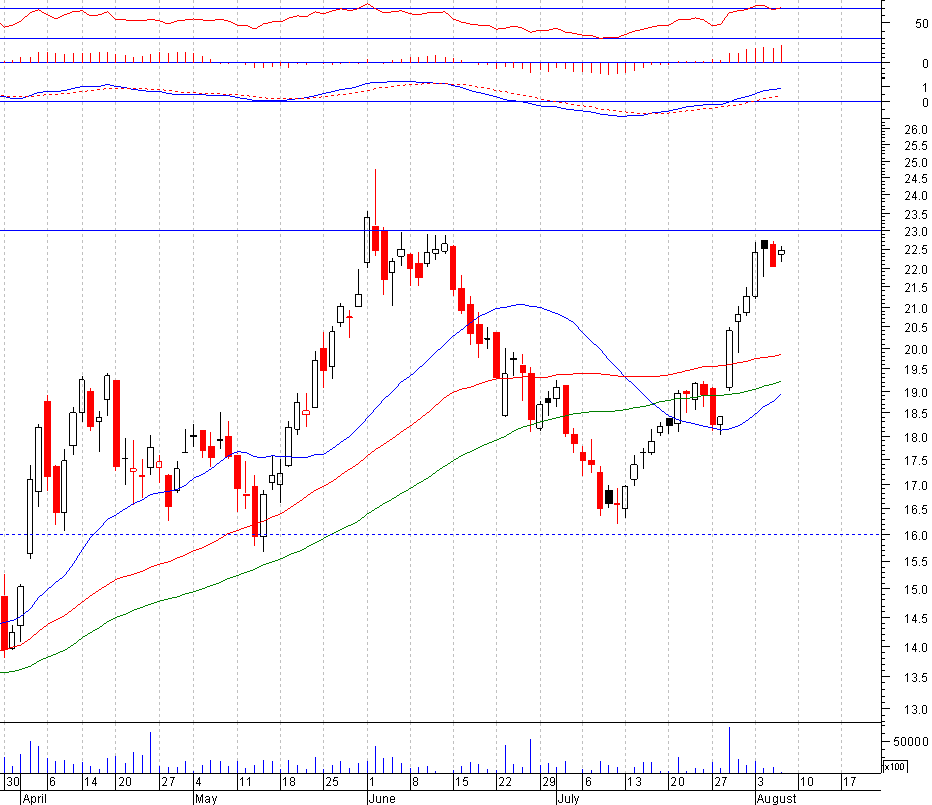Select the July month label
Viewport: 932px width, 805px height.
pos(568,798)
